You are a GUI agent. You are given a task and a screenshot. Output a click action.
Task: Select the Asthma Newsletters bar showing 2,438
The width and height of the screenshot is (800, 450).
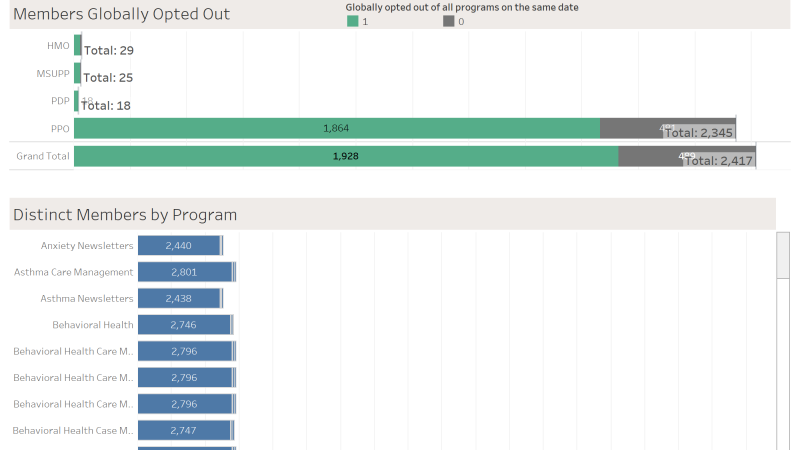pyautogui.click(x=179, y=298)
